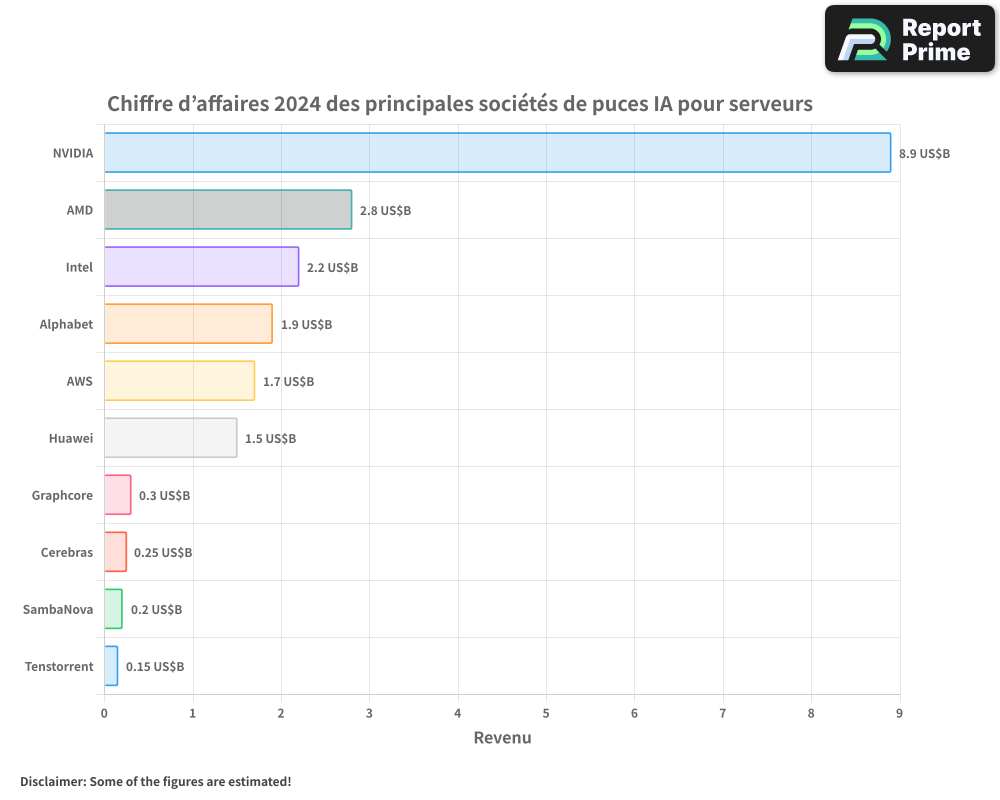Click the 5 tick mark on x-axis

[545, 713]
